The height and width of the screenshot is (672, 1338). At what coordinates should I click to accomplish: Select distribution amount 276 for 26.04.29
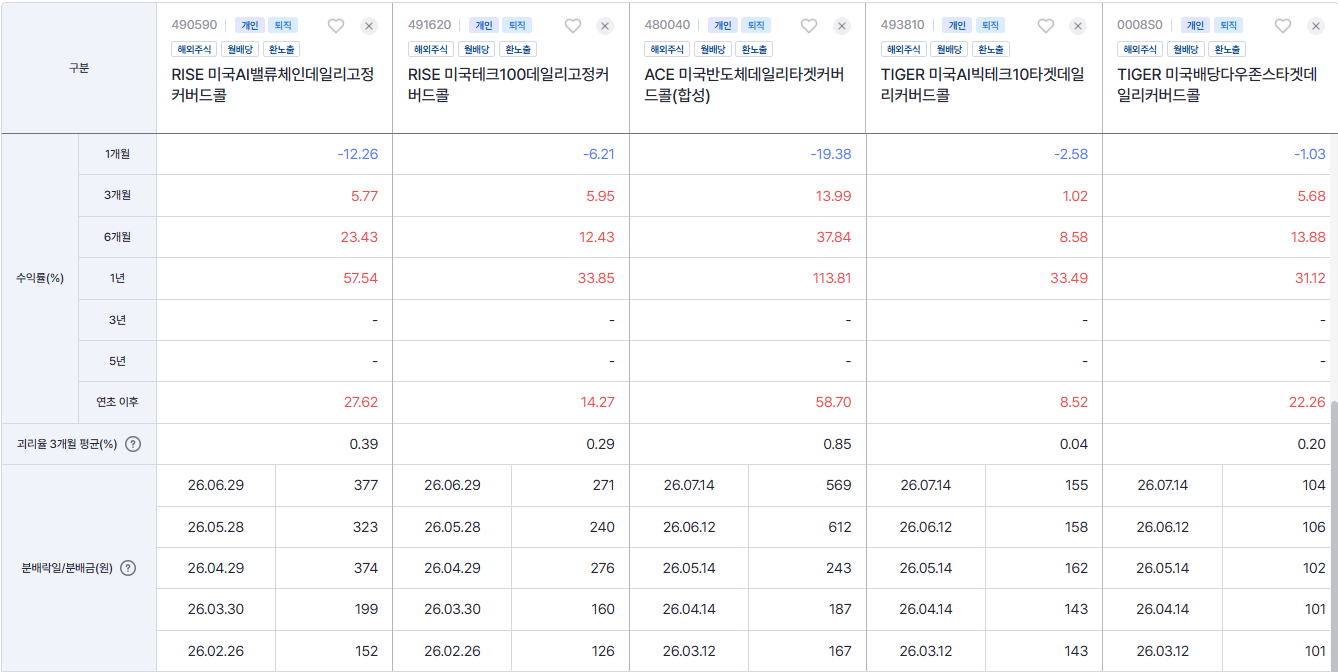(x=603, y=568)
